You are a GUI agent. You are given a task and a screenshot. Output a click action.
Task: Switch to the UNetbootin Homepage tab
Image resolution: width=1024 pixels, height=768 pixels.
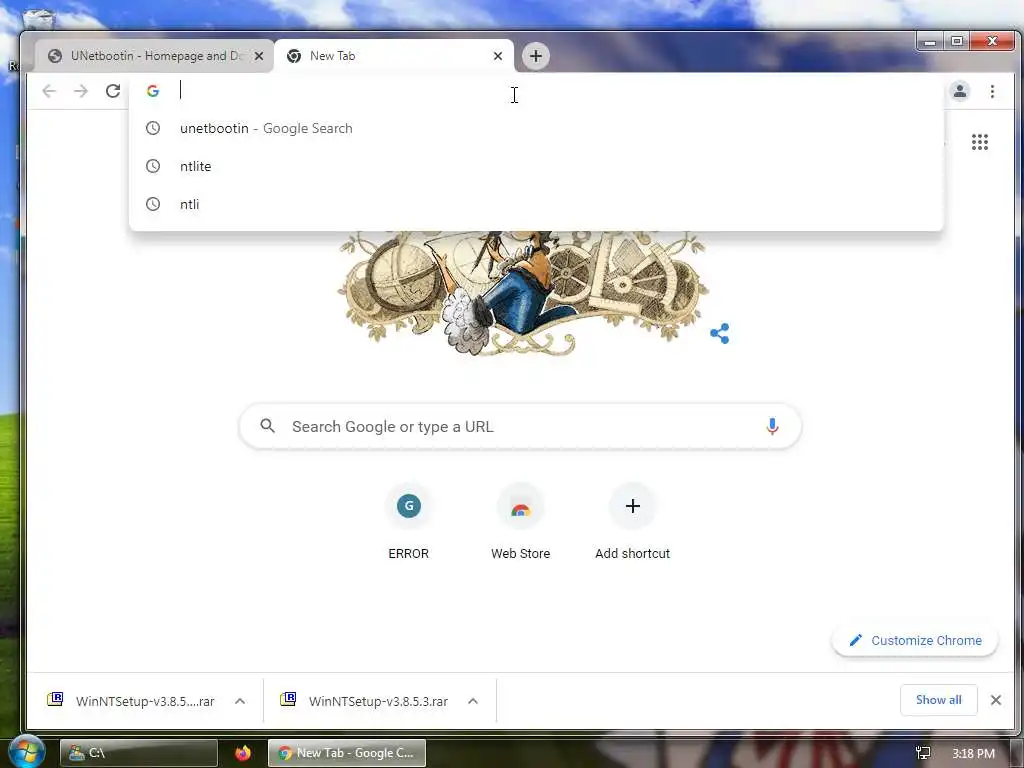[154, 56]
